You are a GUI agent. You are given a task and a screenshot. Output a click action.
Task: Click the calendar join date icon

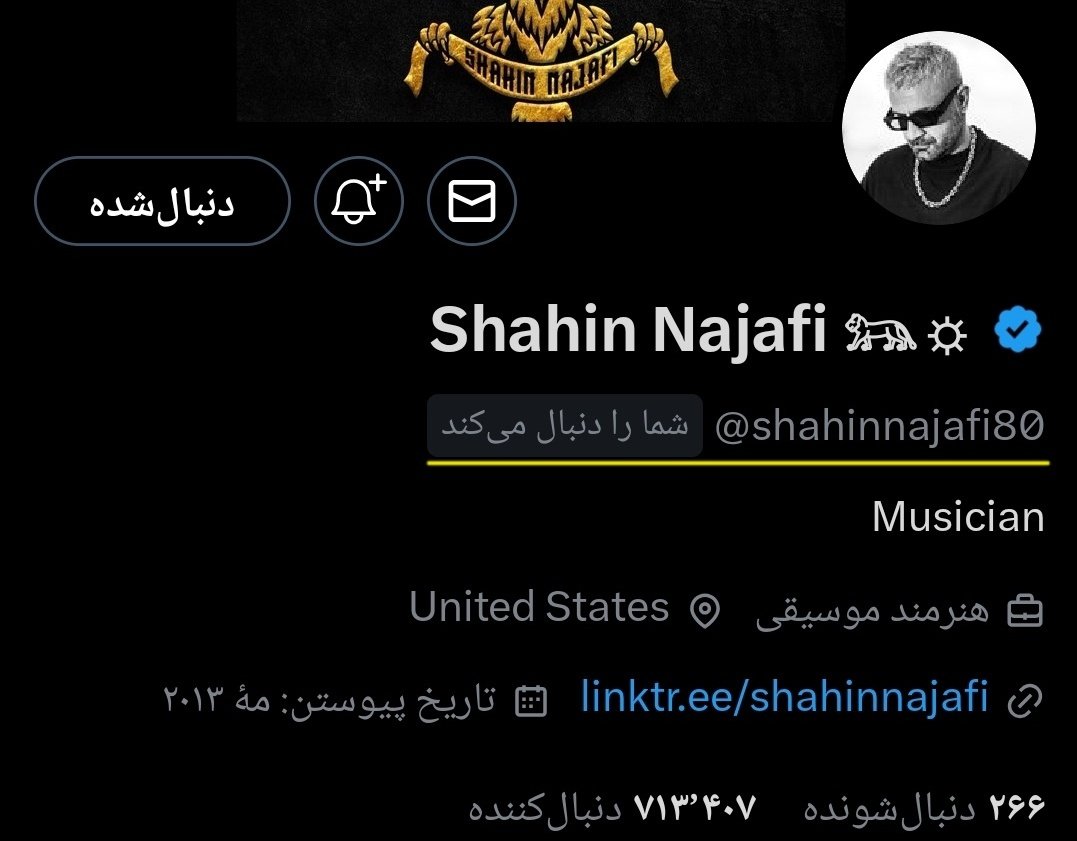[x=531, y=702]
